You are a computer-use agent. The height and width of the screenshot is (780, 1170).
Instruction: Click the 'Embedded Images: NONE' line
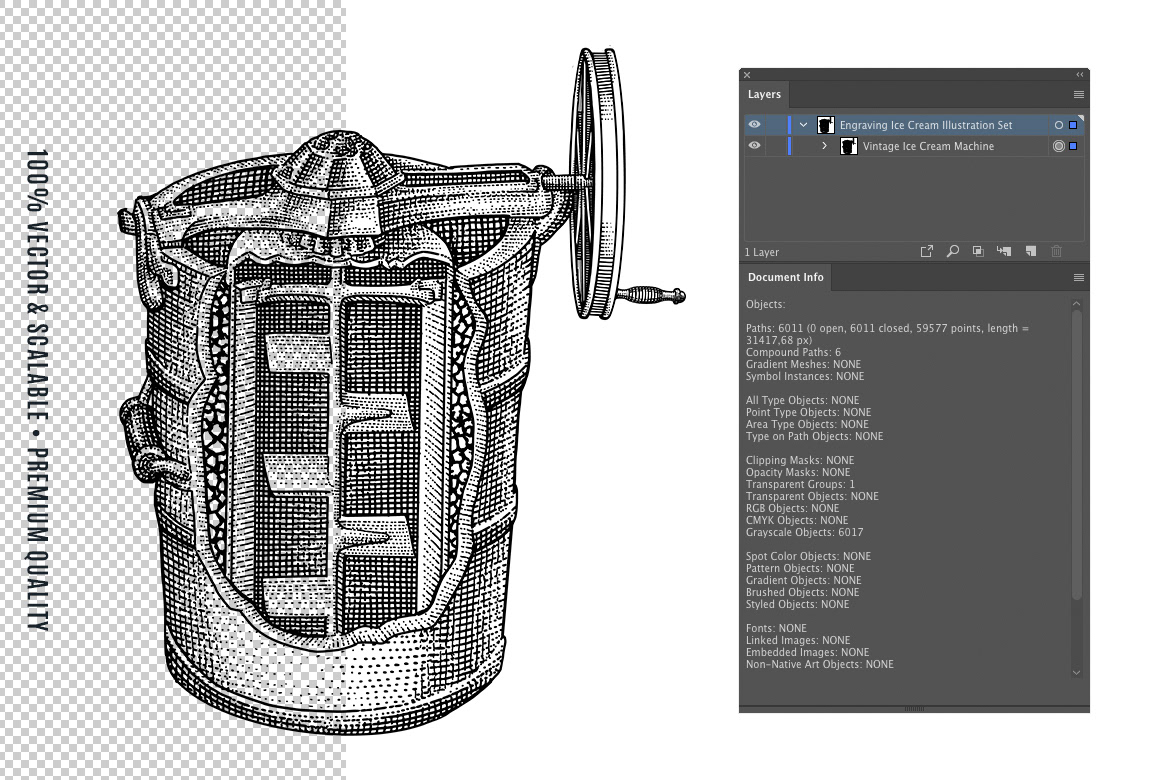pyautogui.click(x=807, y=652)
